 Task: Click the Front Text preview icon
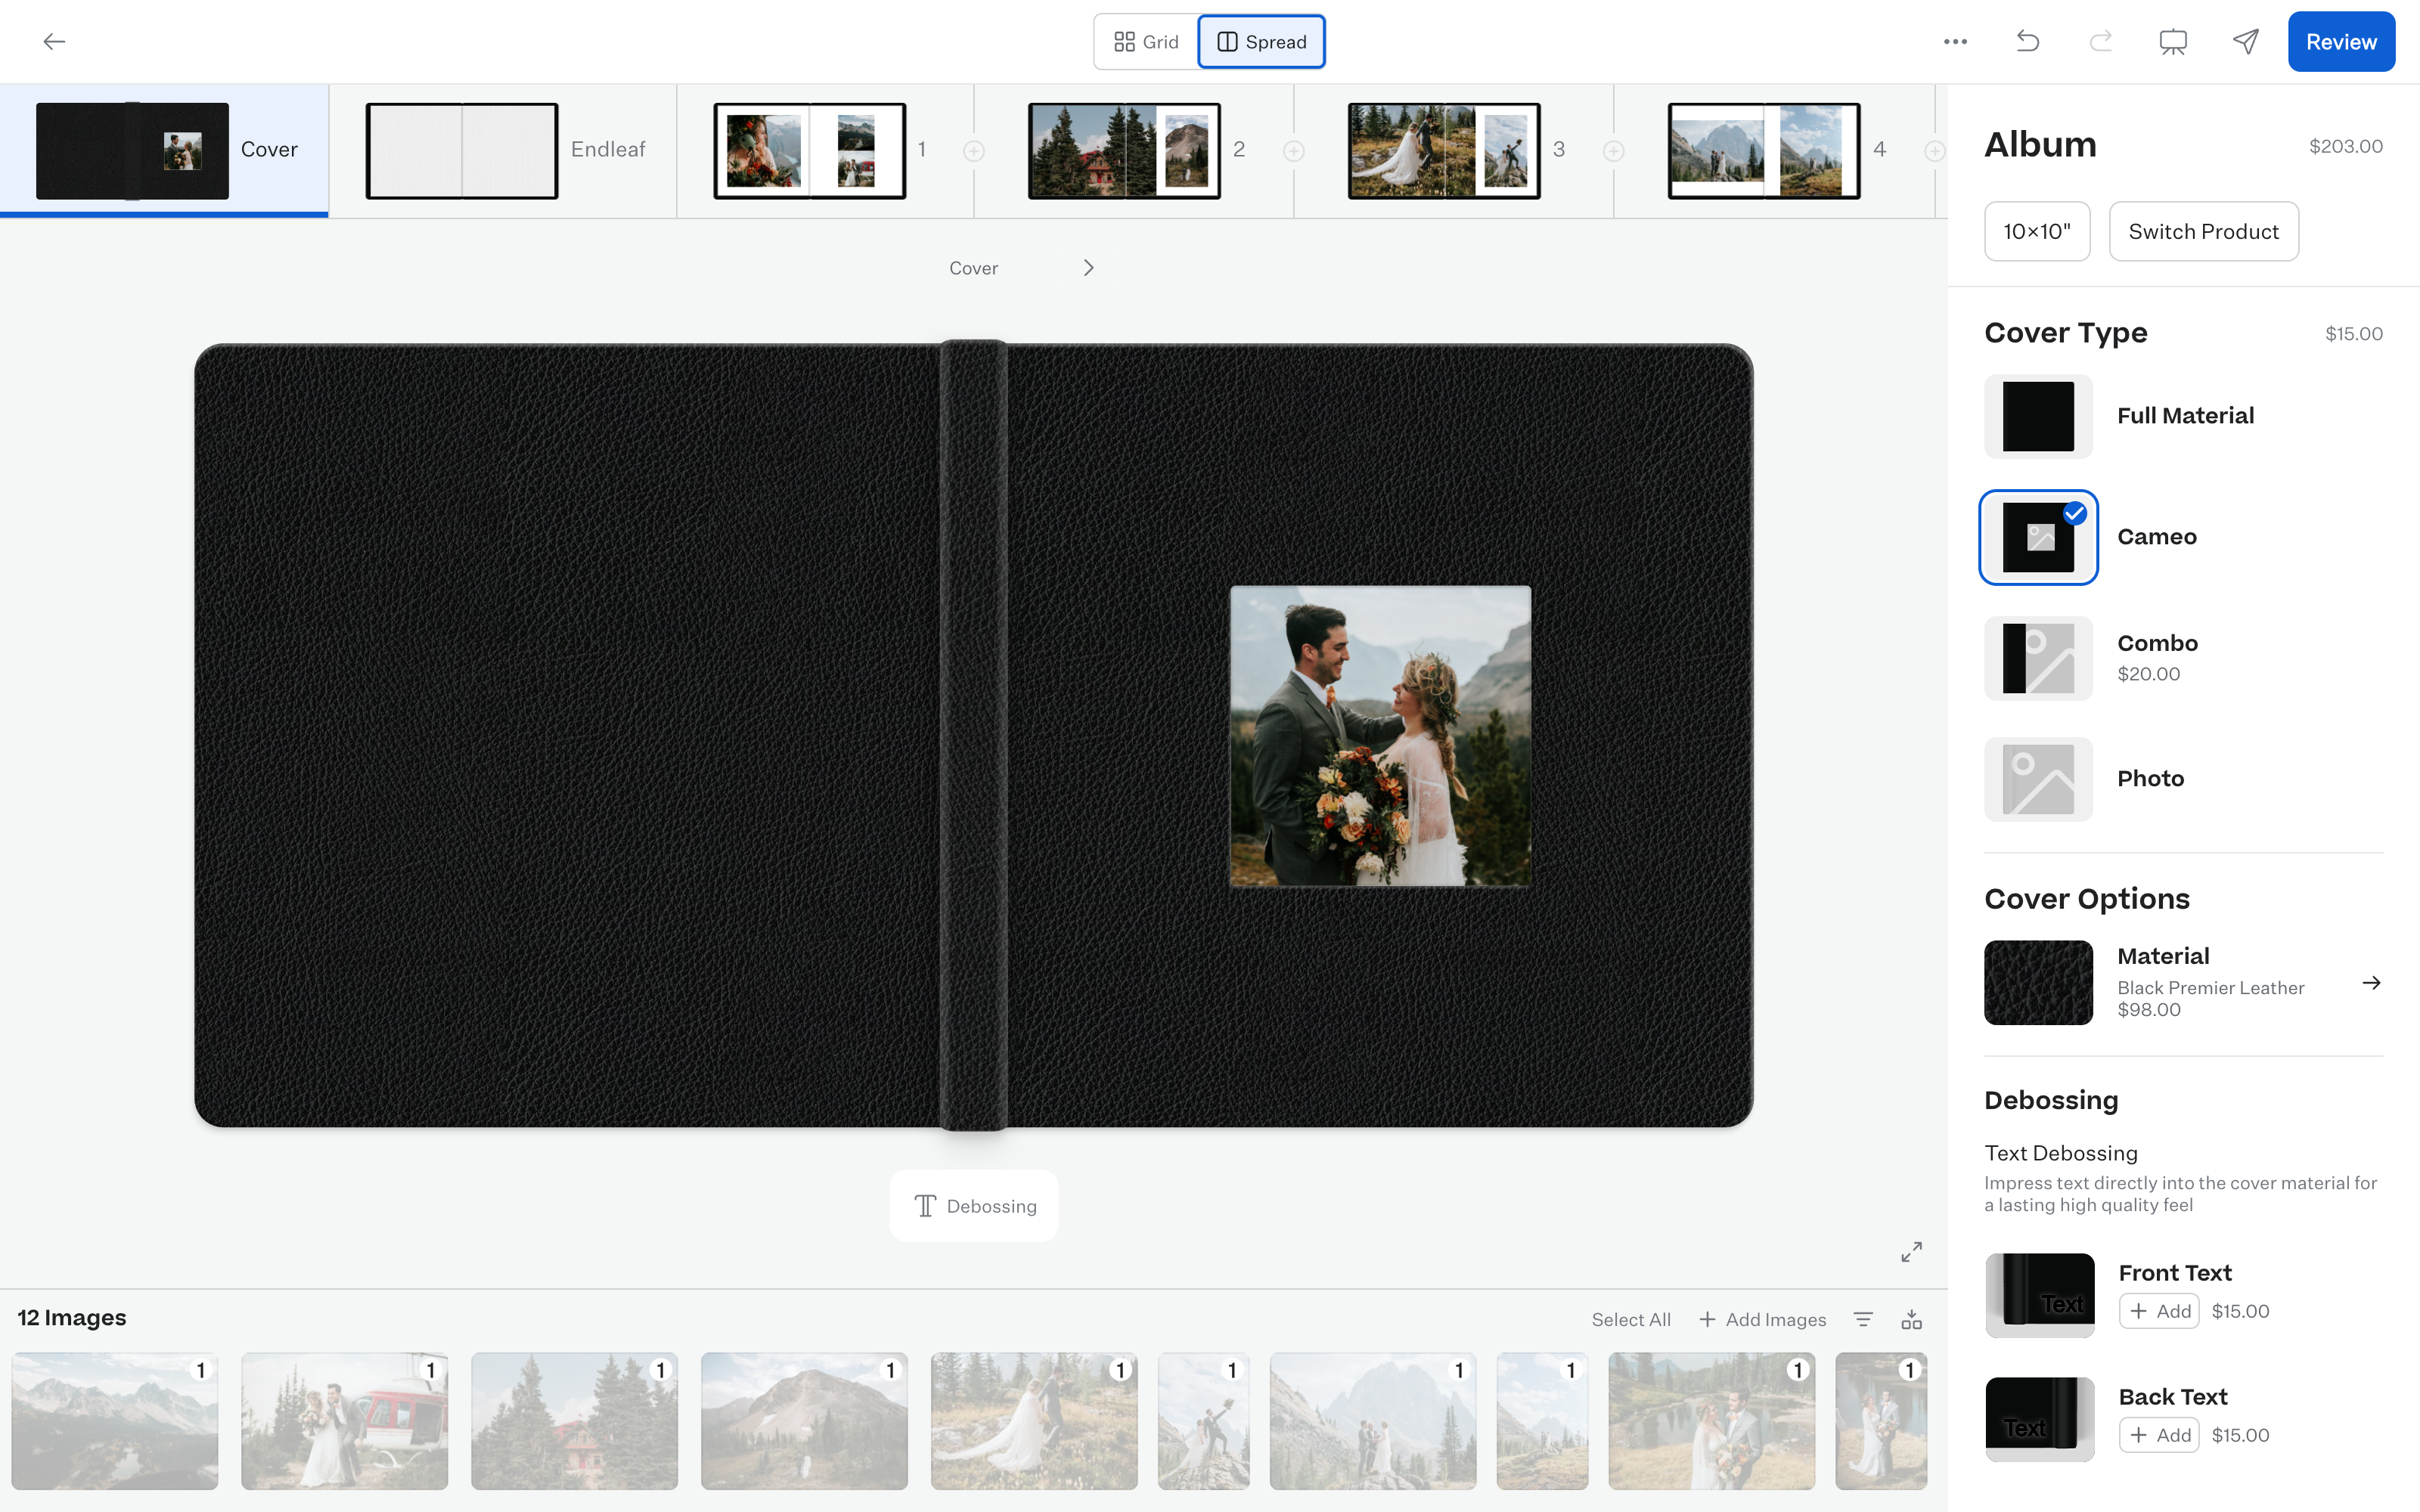(2039, 1295)
